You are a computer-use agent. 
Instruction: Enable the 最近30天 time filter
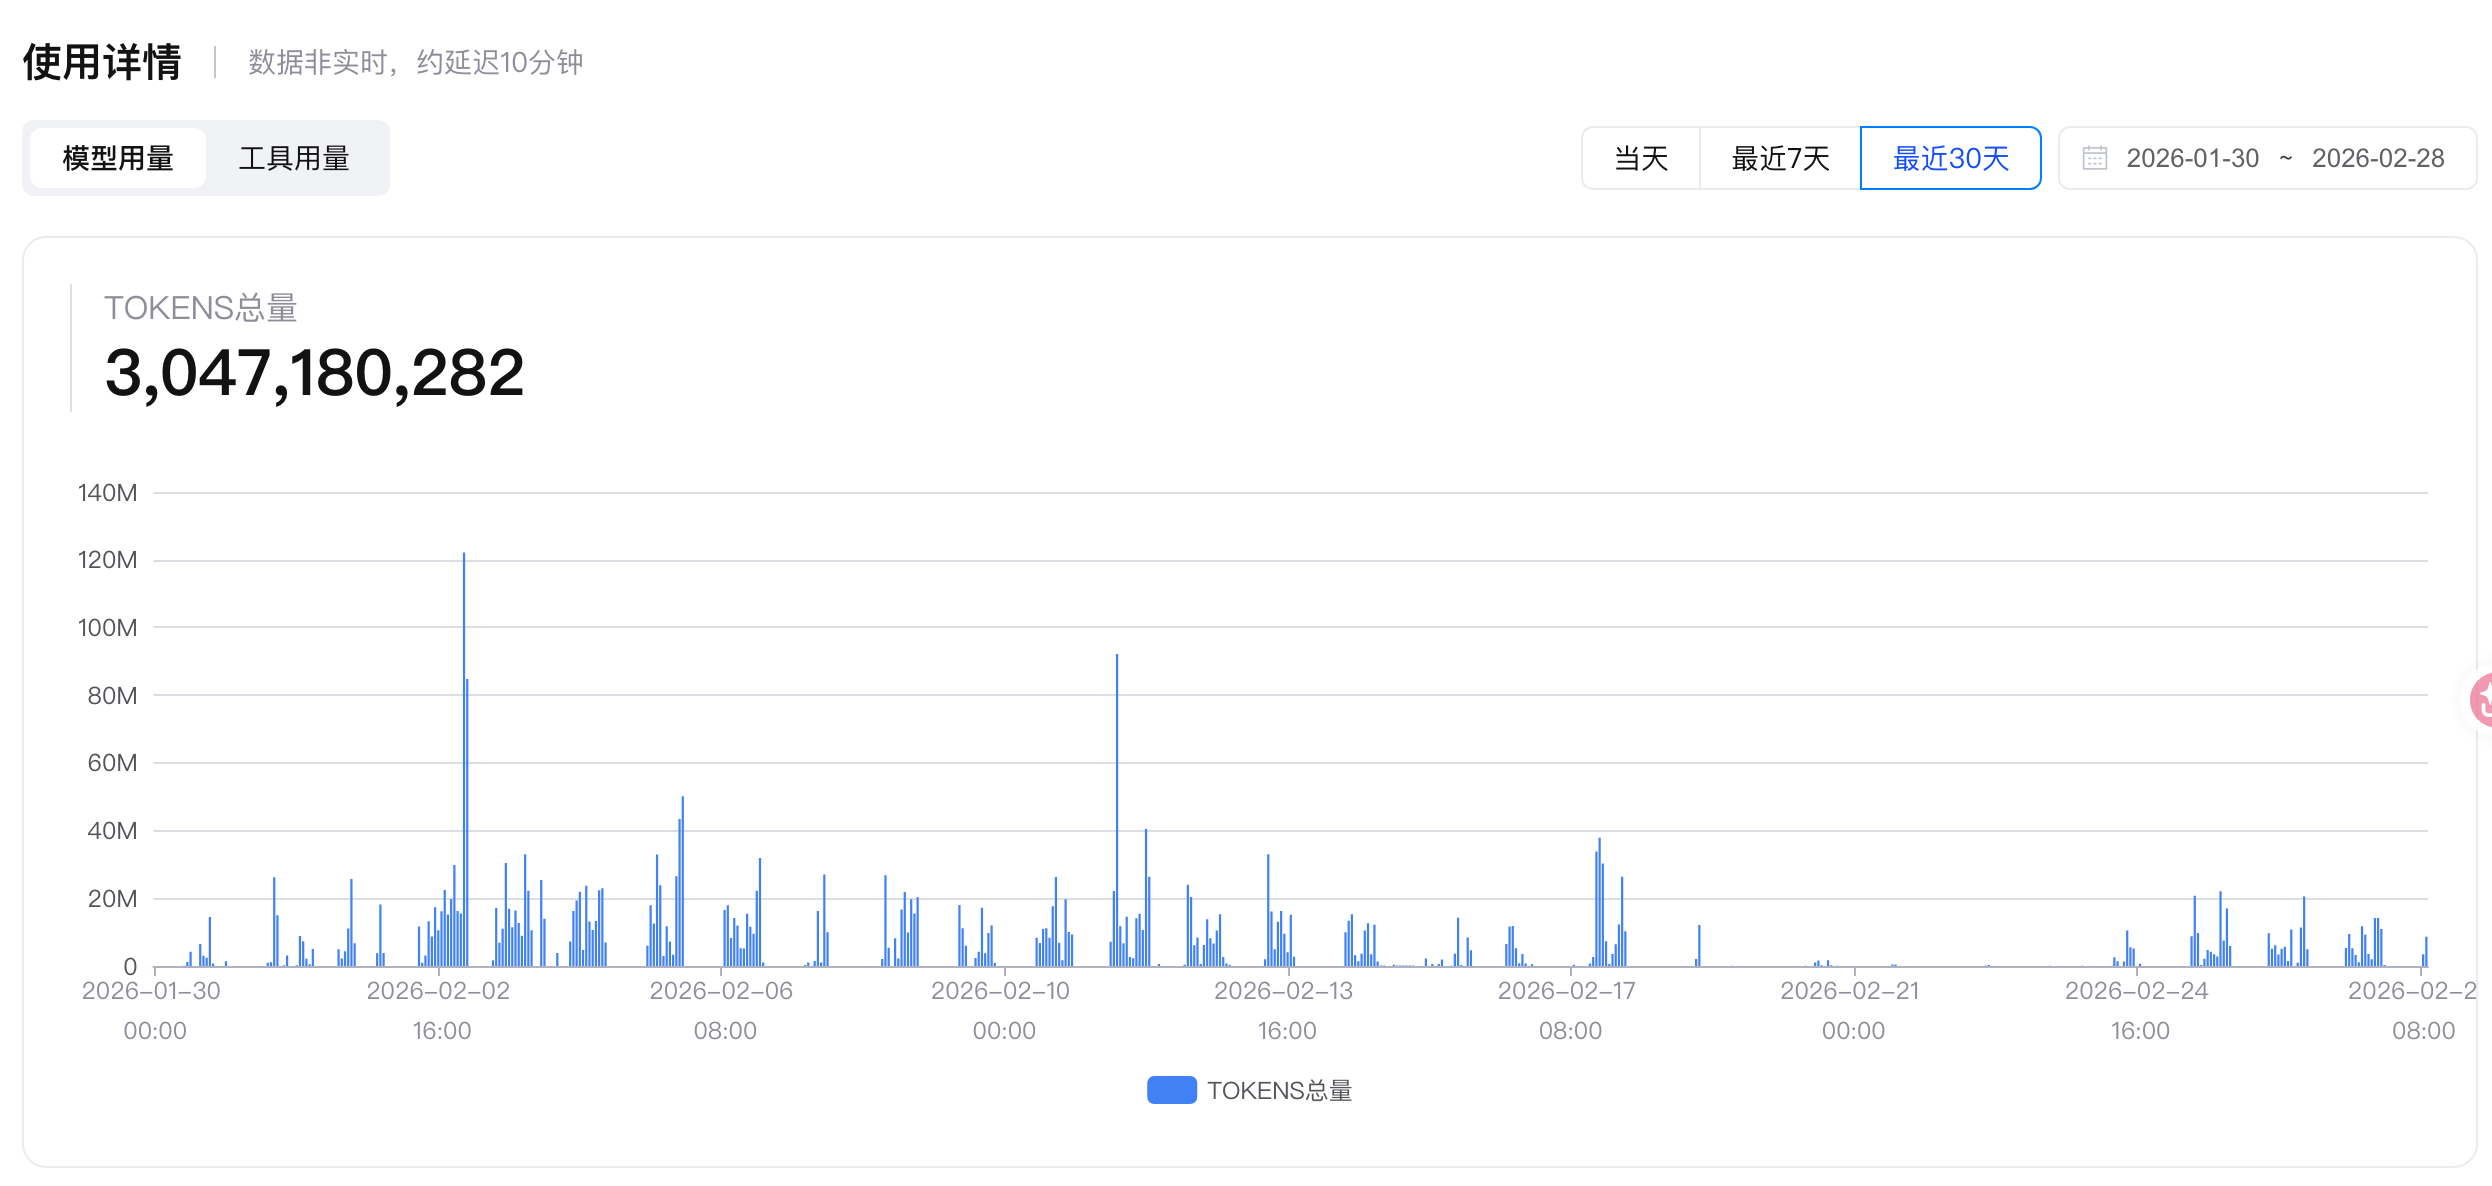click(x=1949, y=158)
